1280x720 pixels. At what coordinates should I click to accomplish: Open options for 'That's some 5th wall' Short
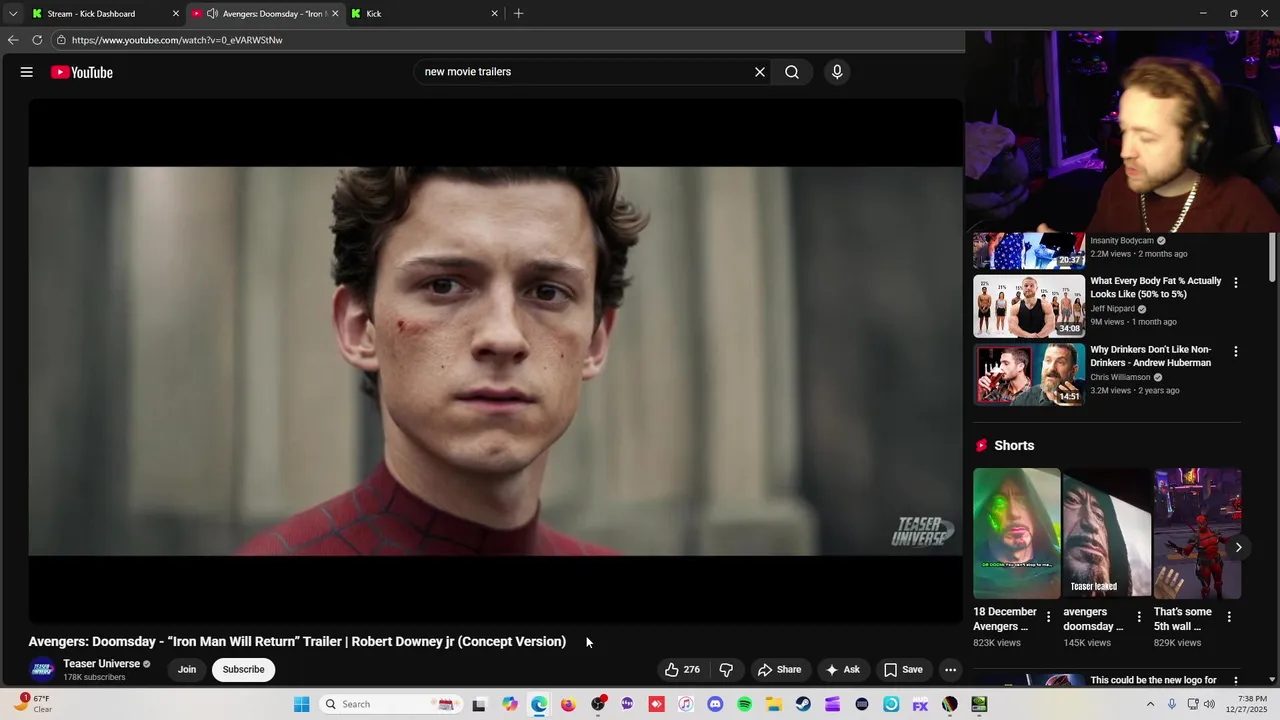point(1229,617)
